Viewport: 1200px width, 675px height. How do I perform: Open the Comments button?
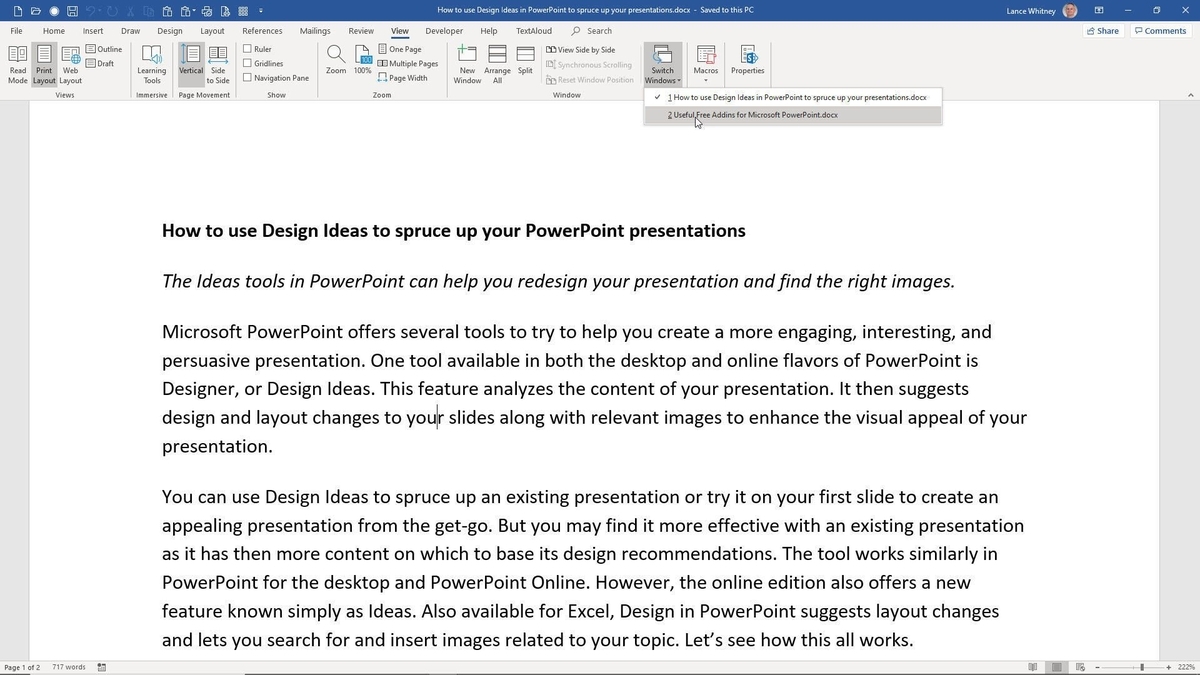coord(1160,31)
